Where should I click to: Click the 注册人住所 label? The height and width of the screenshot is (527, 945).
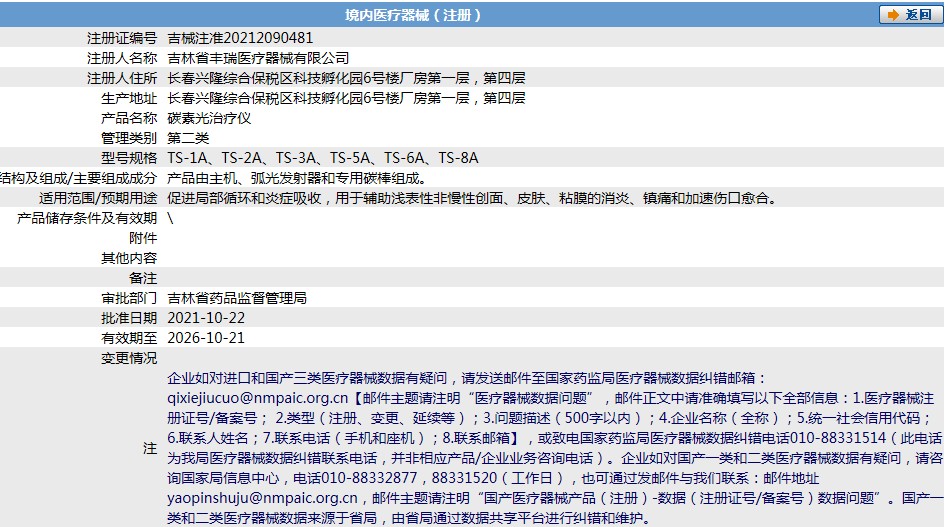(x=122, y=78)
